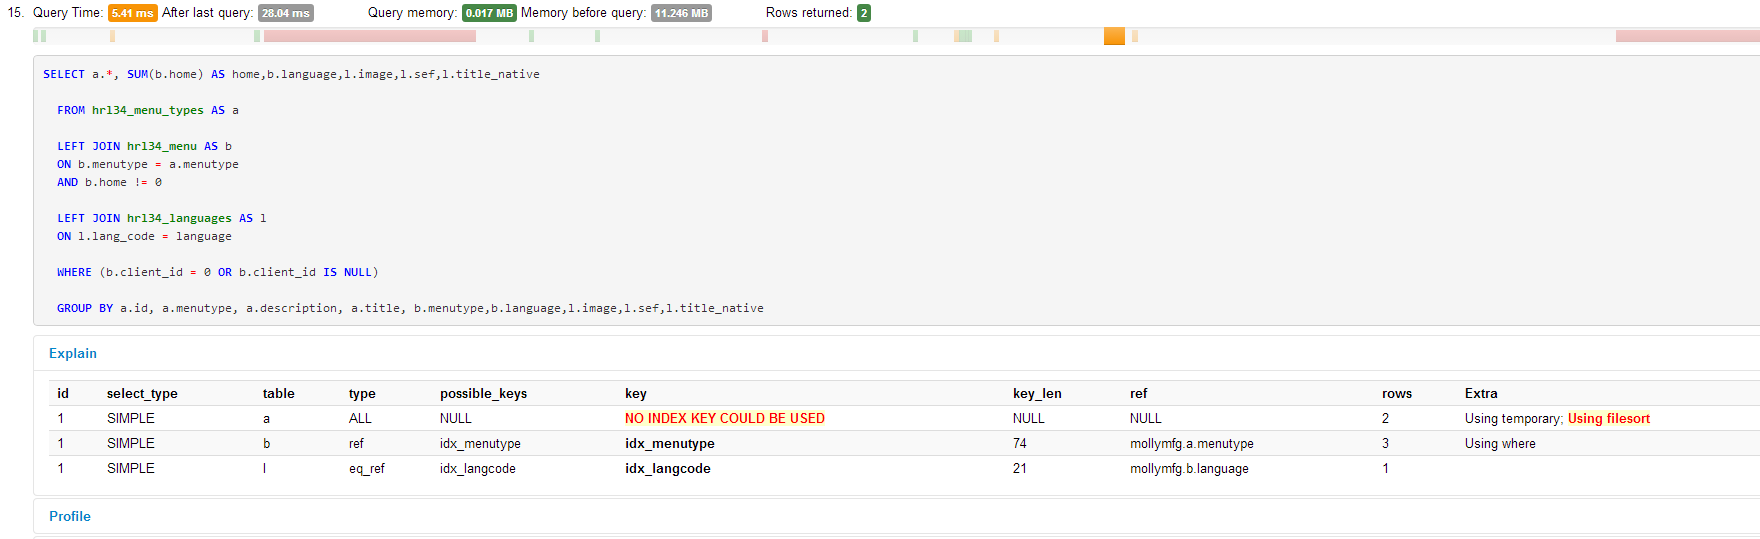Click the LEFT JOIN hr134_menu AS b line
1760x539 pixels.
[x=144, y=146]
